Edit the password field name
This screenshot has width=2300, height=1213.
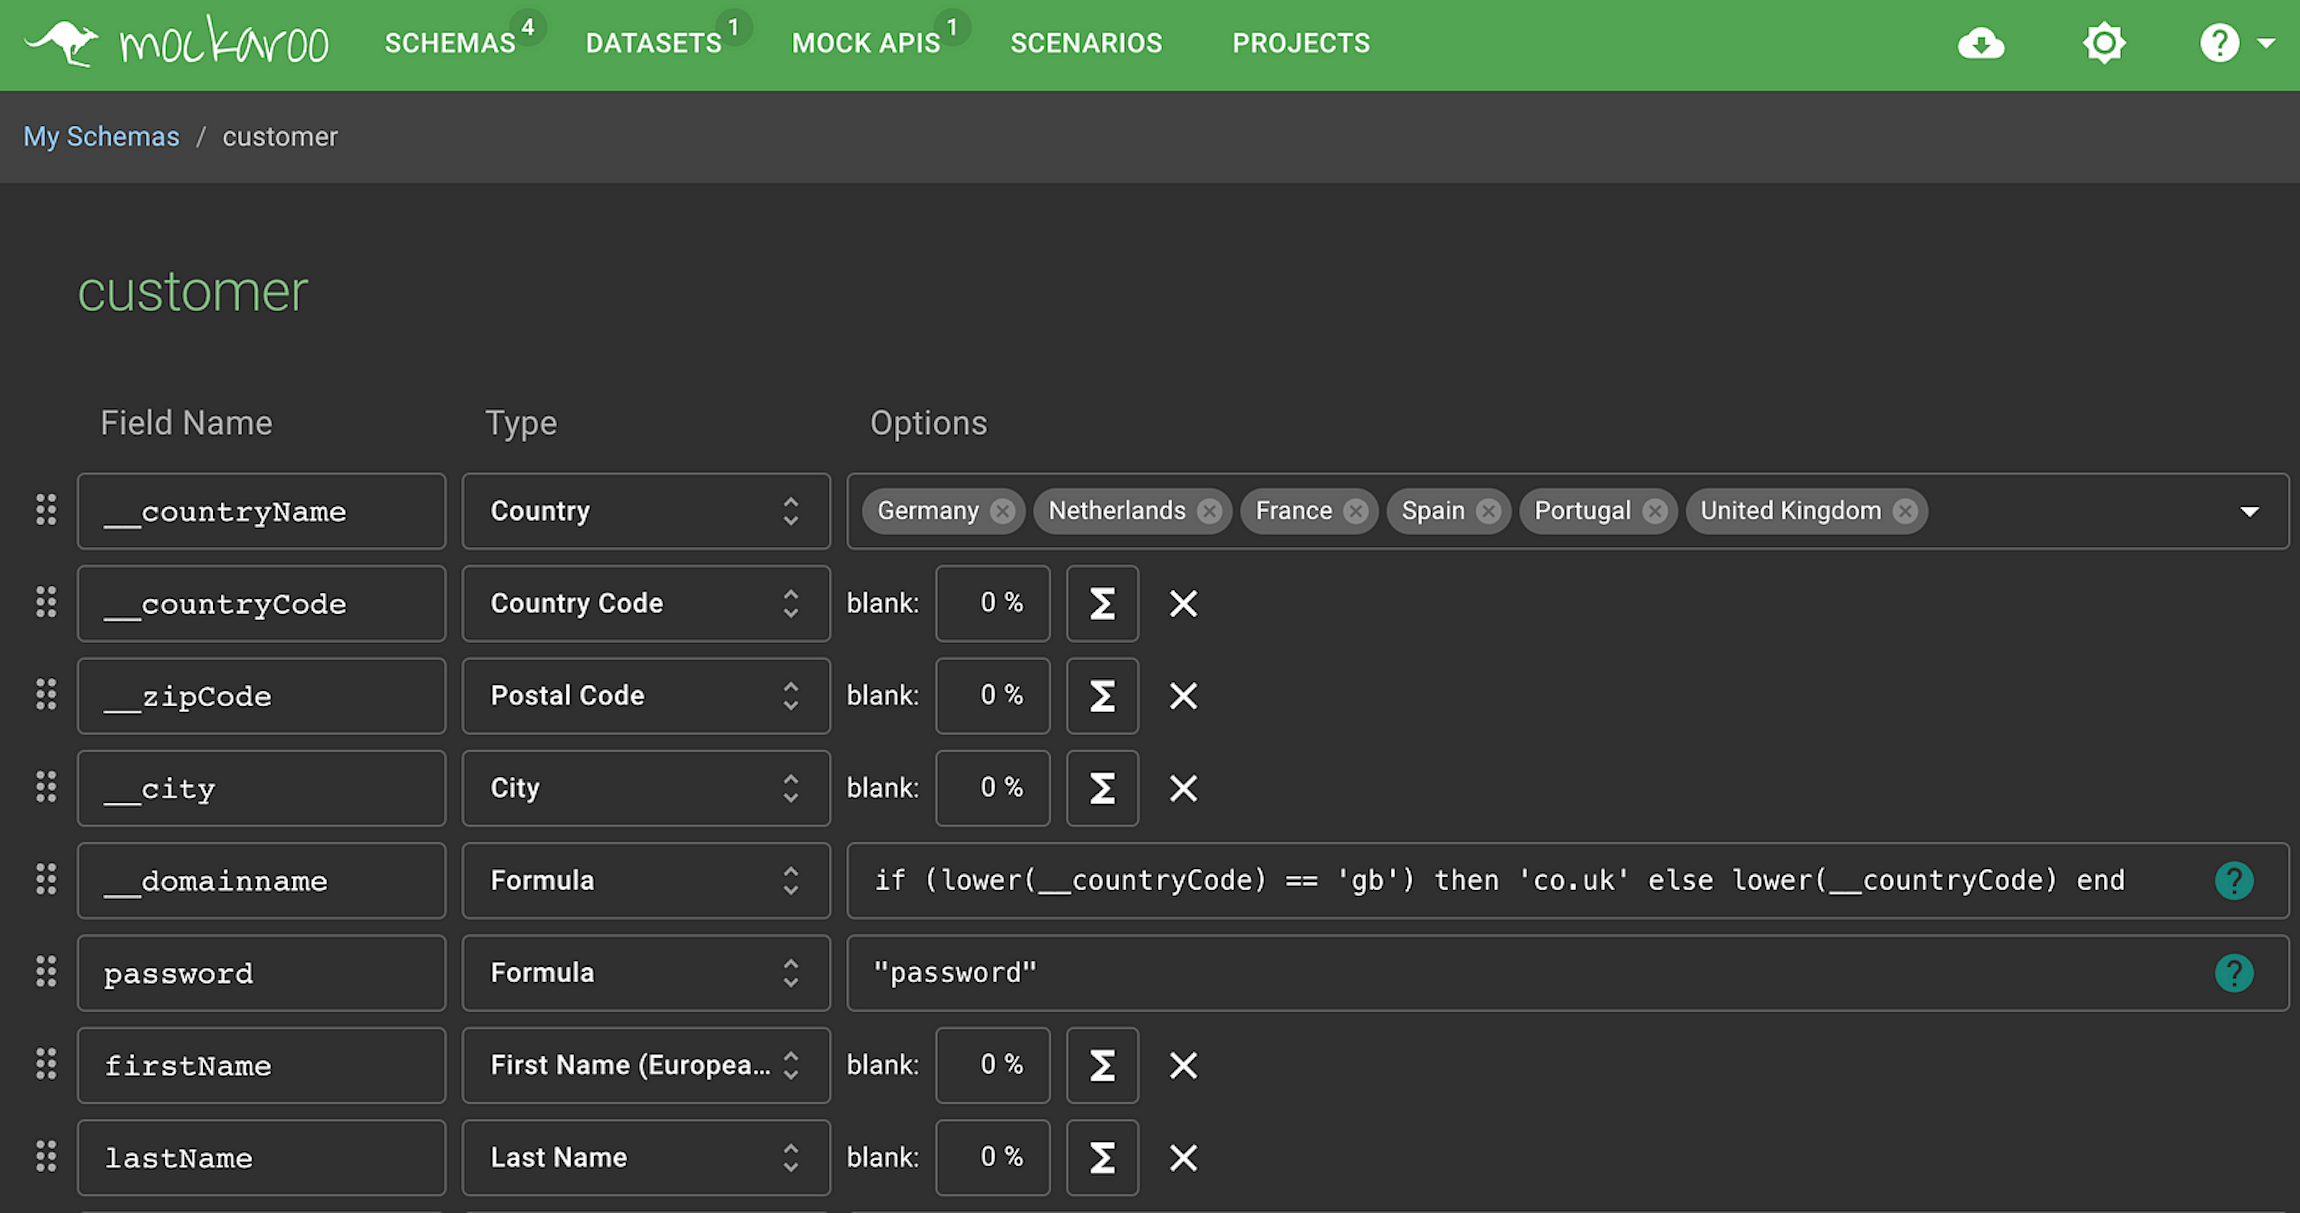pyautogui.click(x=261, y=973)
